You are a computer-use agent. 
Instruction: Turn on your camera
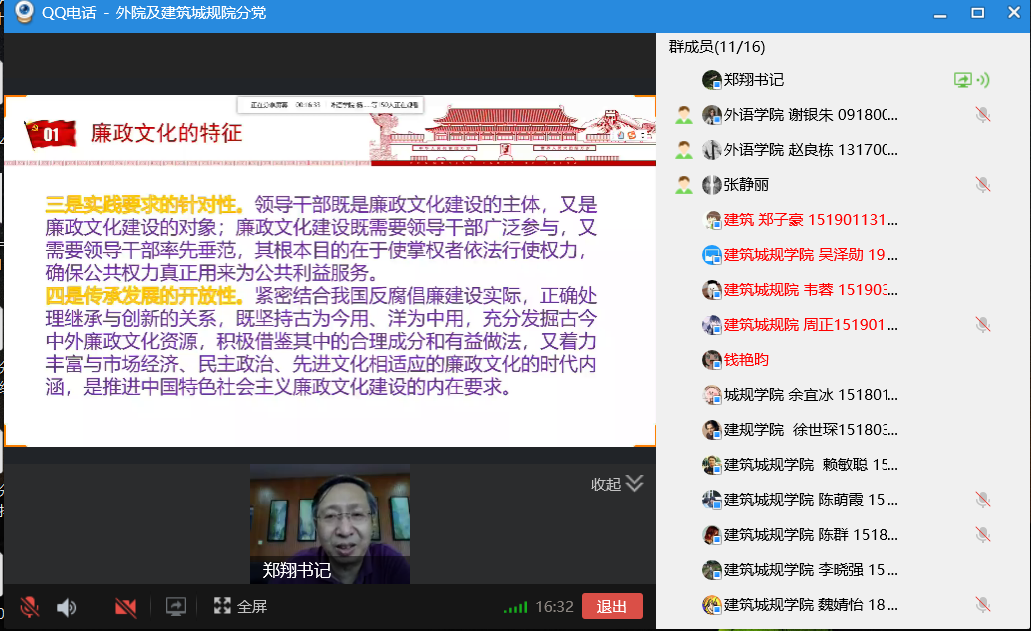(x=125, y=606)
